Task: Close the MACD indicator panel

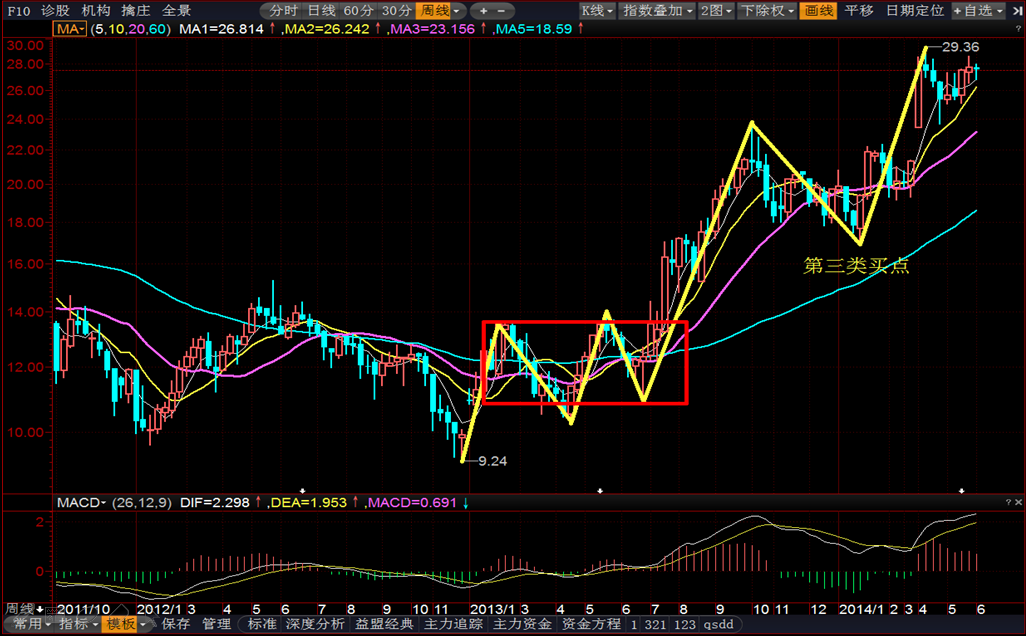Action: pos(1018,502)
